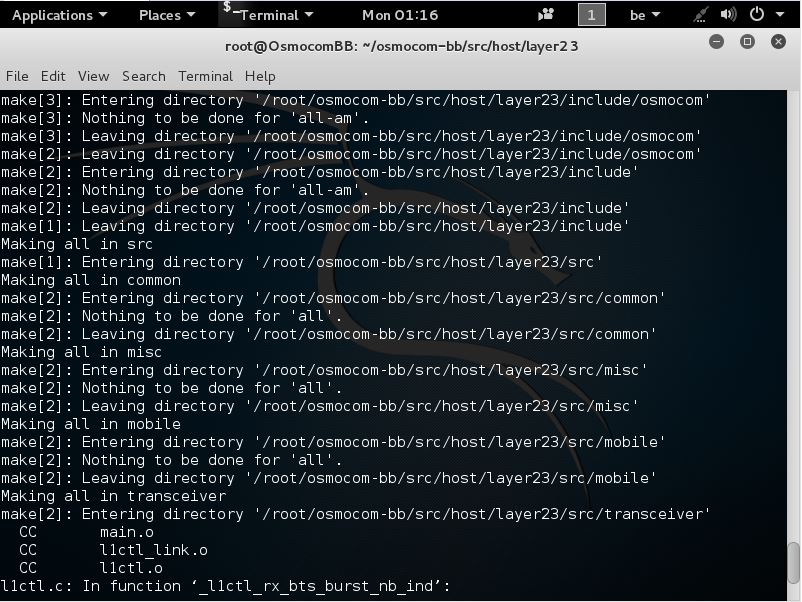Click make[3] "Nothing to be done for 'all-am'" line
Screen dimensions: 802x602
pos(185,118)
